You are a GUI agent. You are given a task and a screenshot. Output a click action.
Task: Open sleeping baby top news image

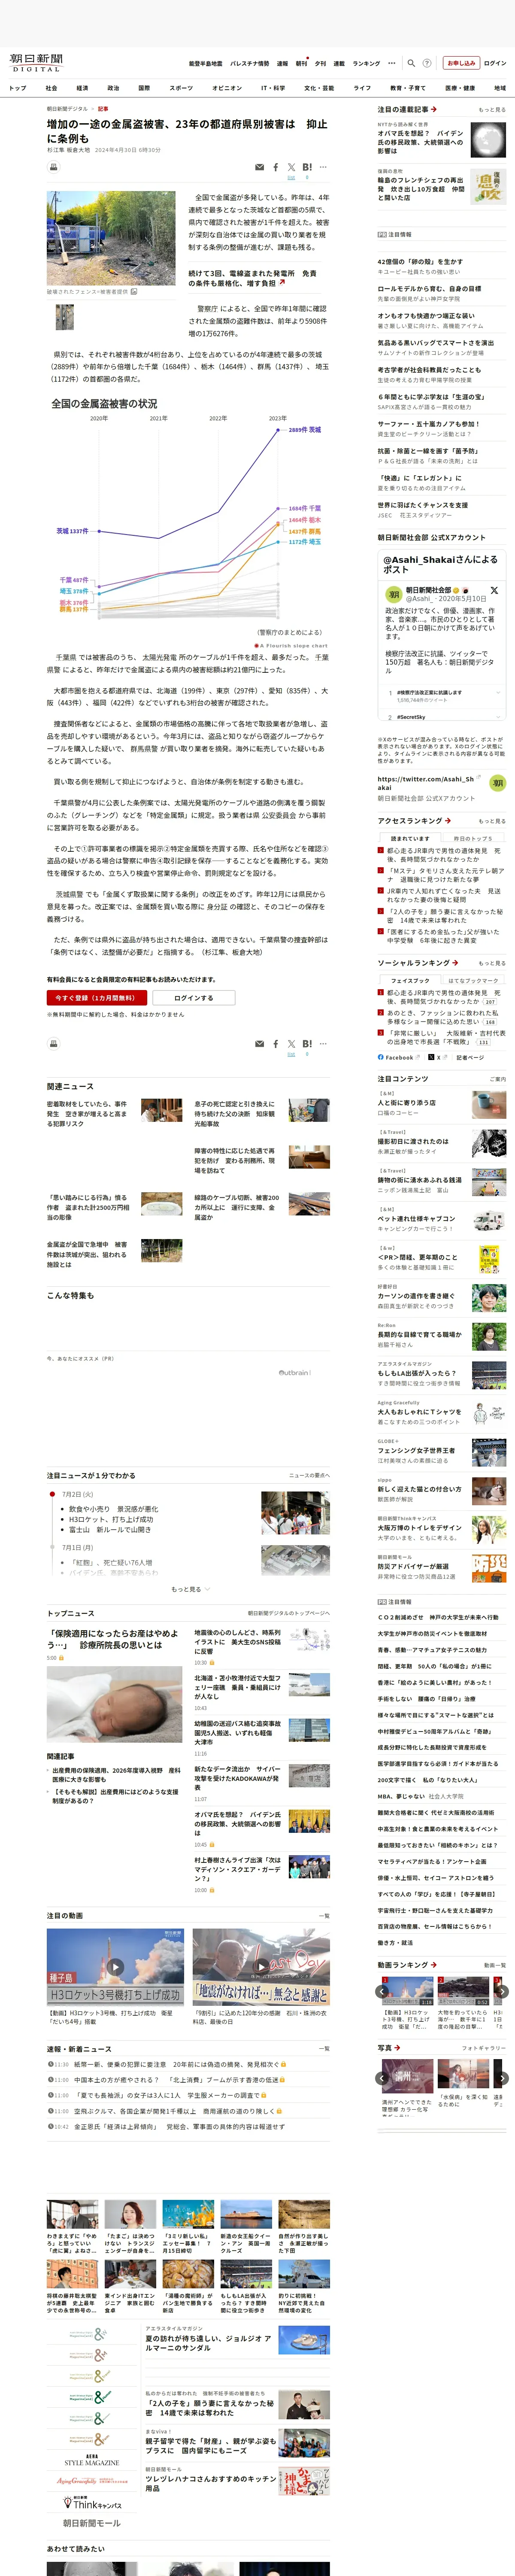point(114,1704)
